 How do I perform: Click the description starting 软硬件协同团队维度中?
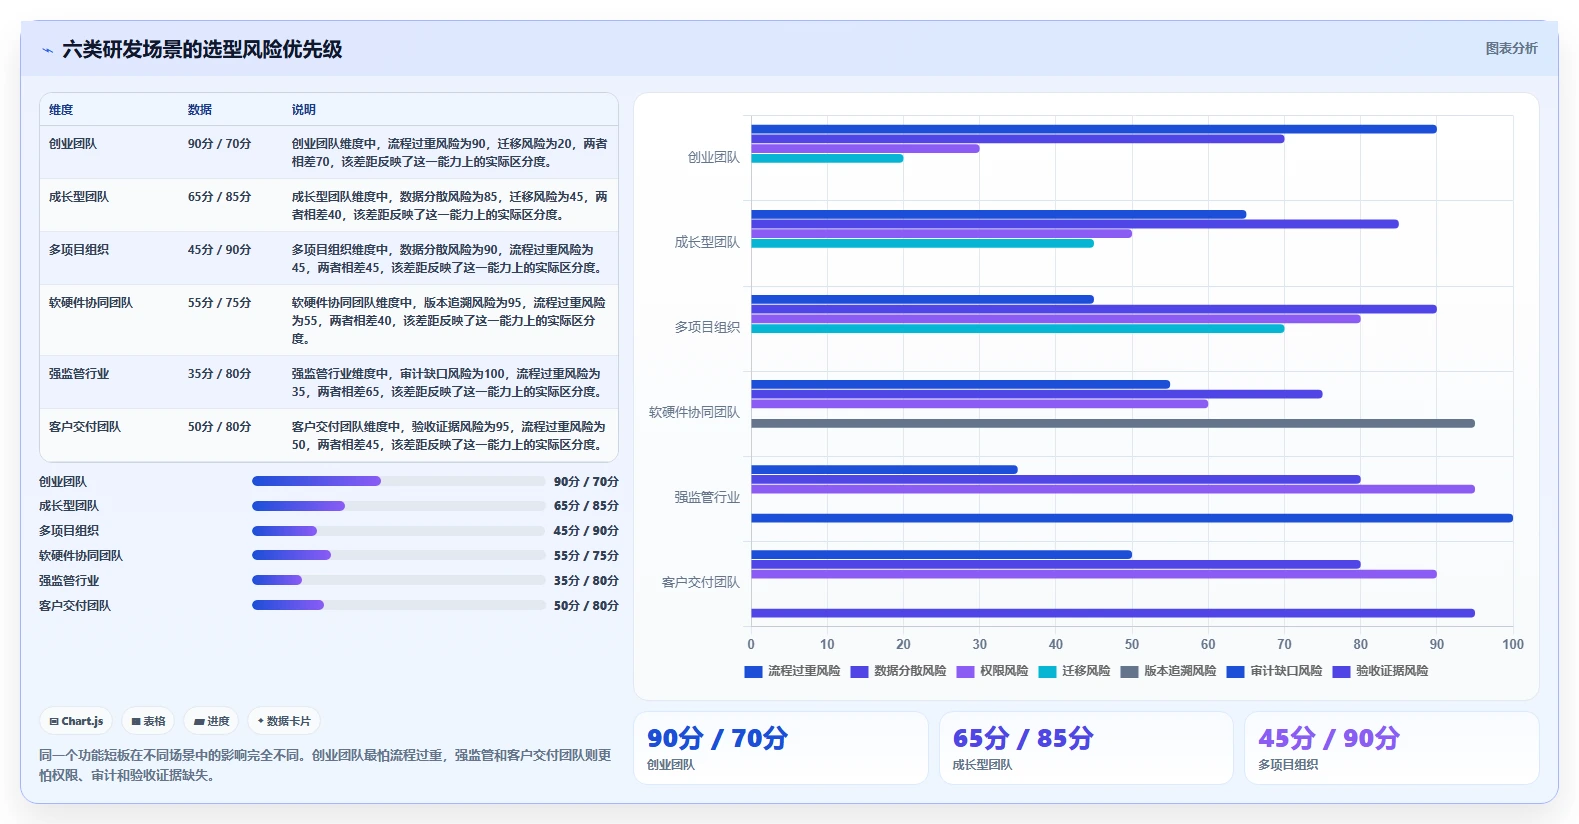tap(449, 321)
